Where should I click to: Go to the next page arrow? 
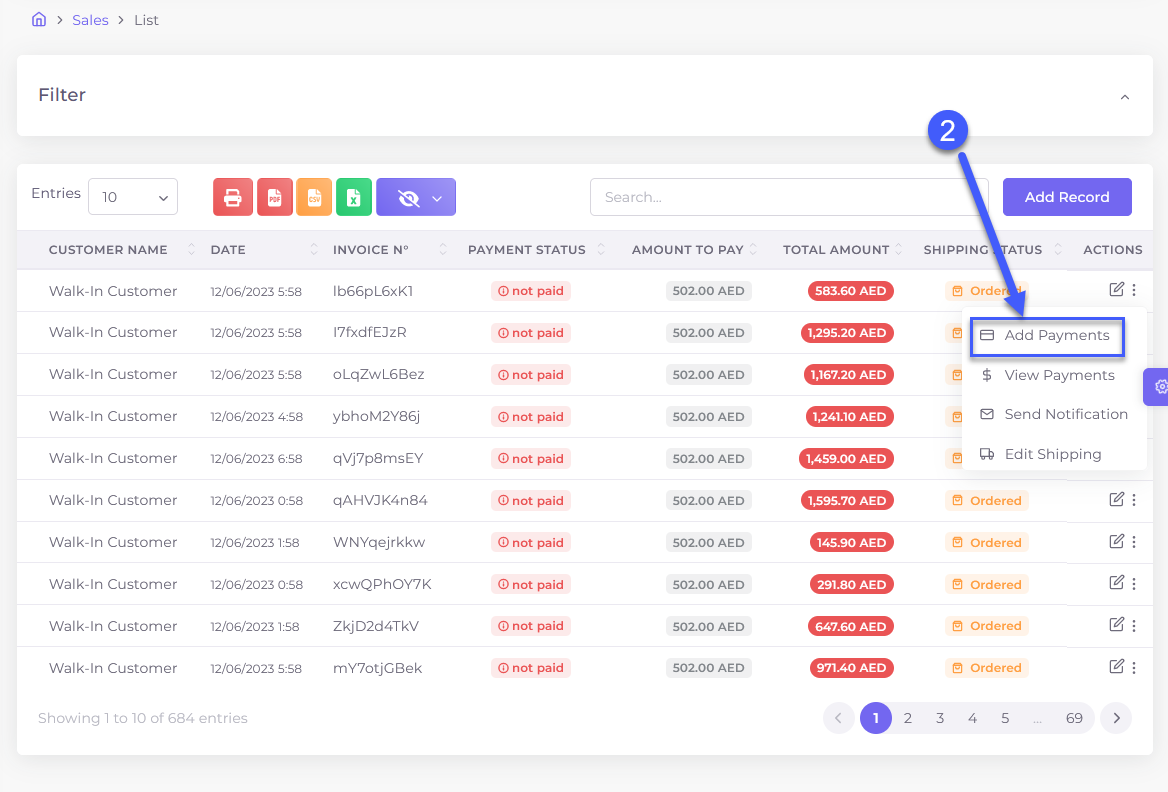1116,718
